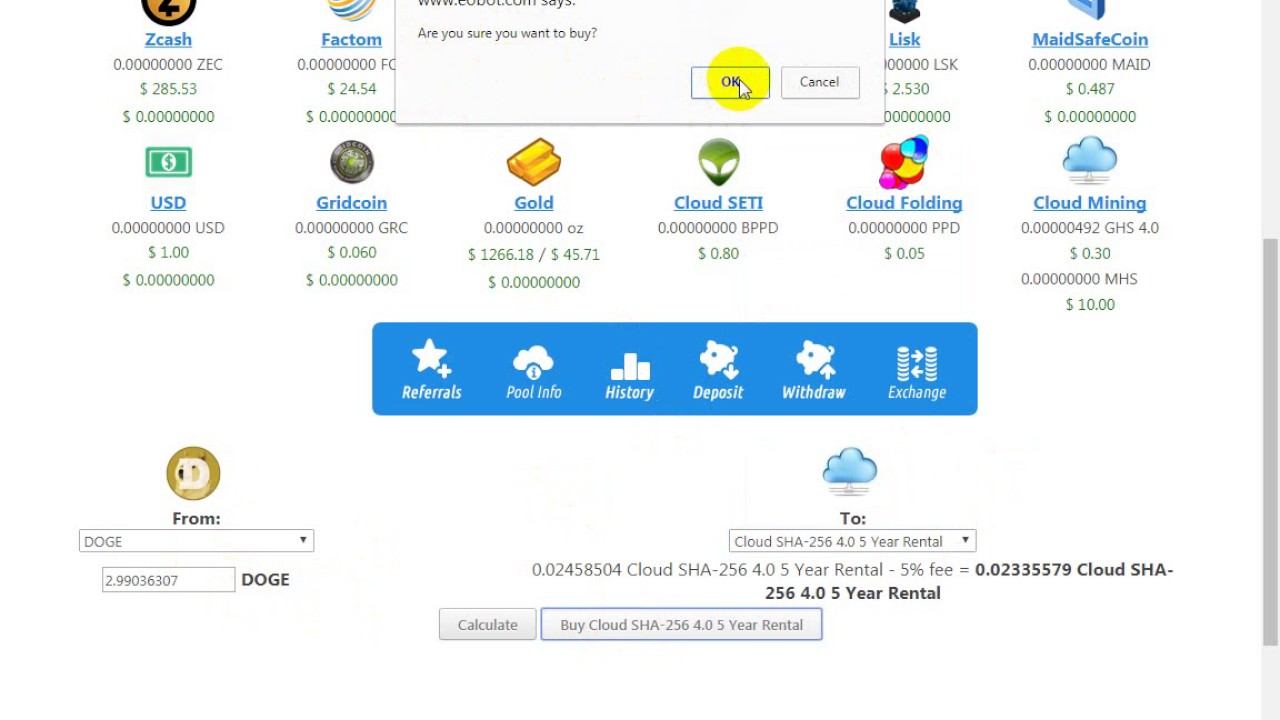Open the Factom coin link
Image resolution: width=1280 pixels, height=720 pixels.
point(351,39)
